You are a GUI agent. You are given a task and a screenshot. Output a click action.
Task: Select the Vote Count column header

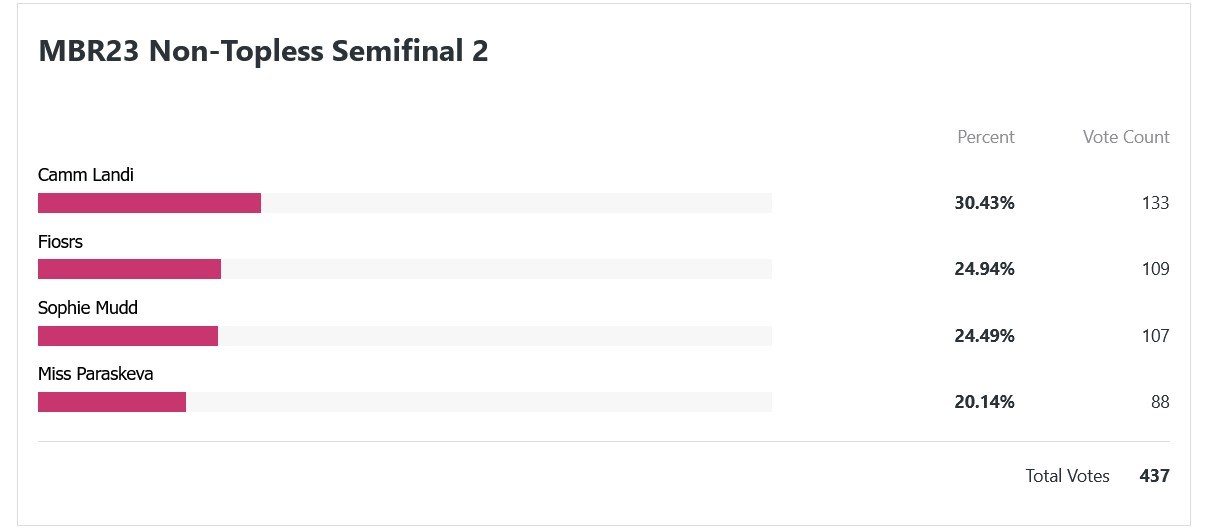(1125, 137)
